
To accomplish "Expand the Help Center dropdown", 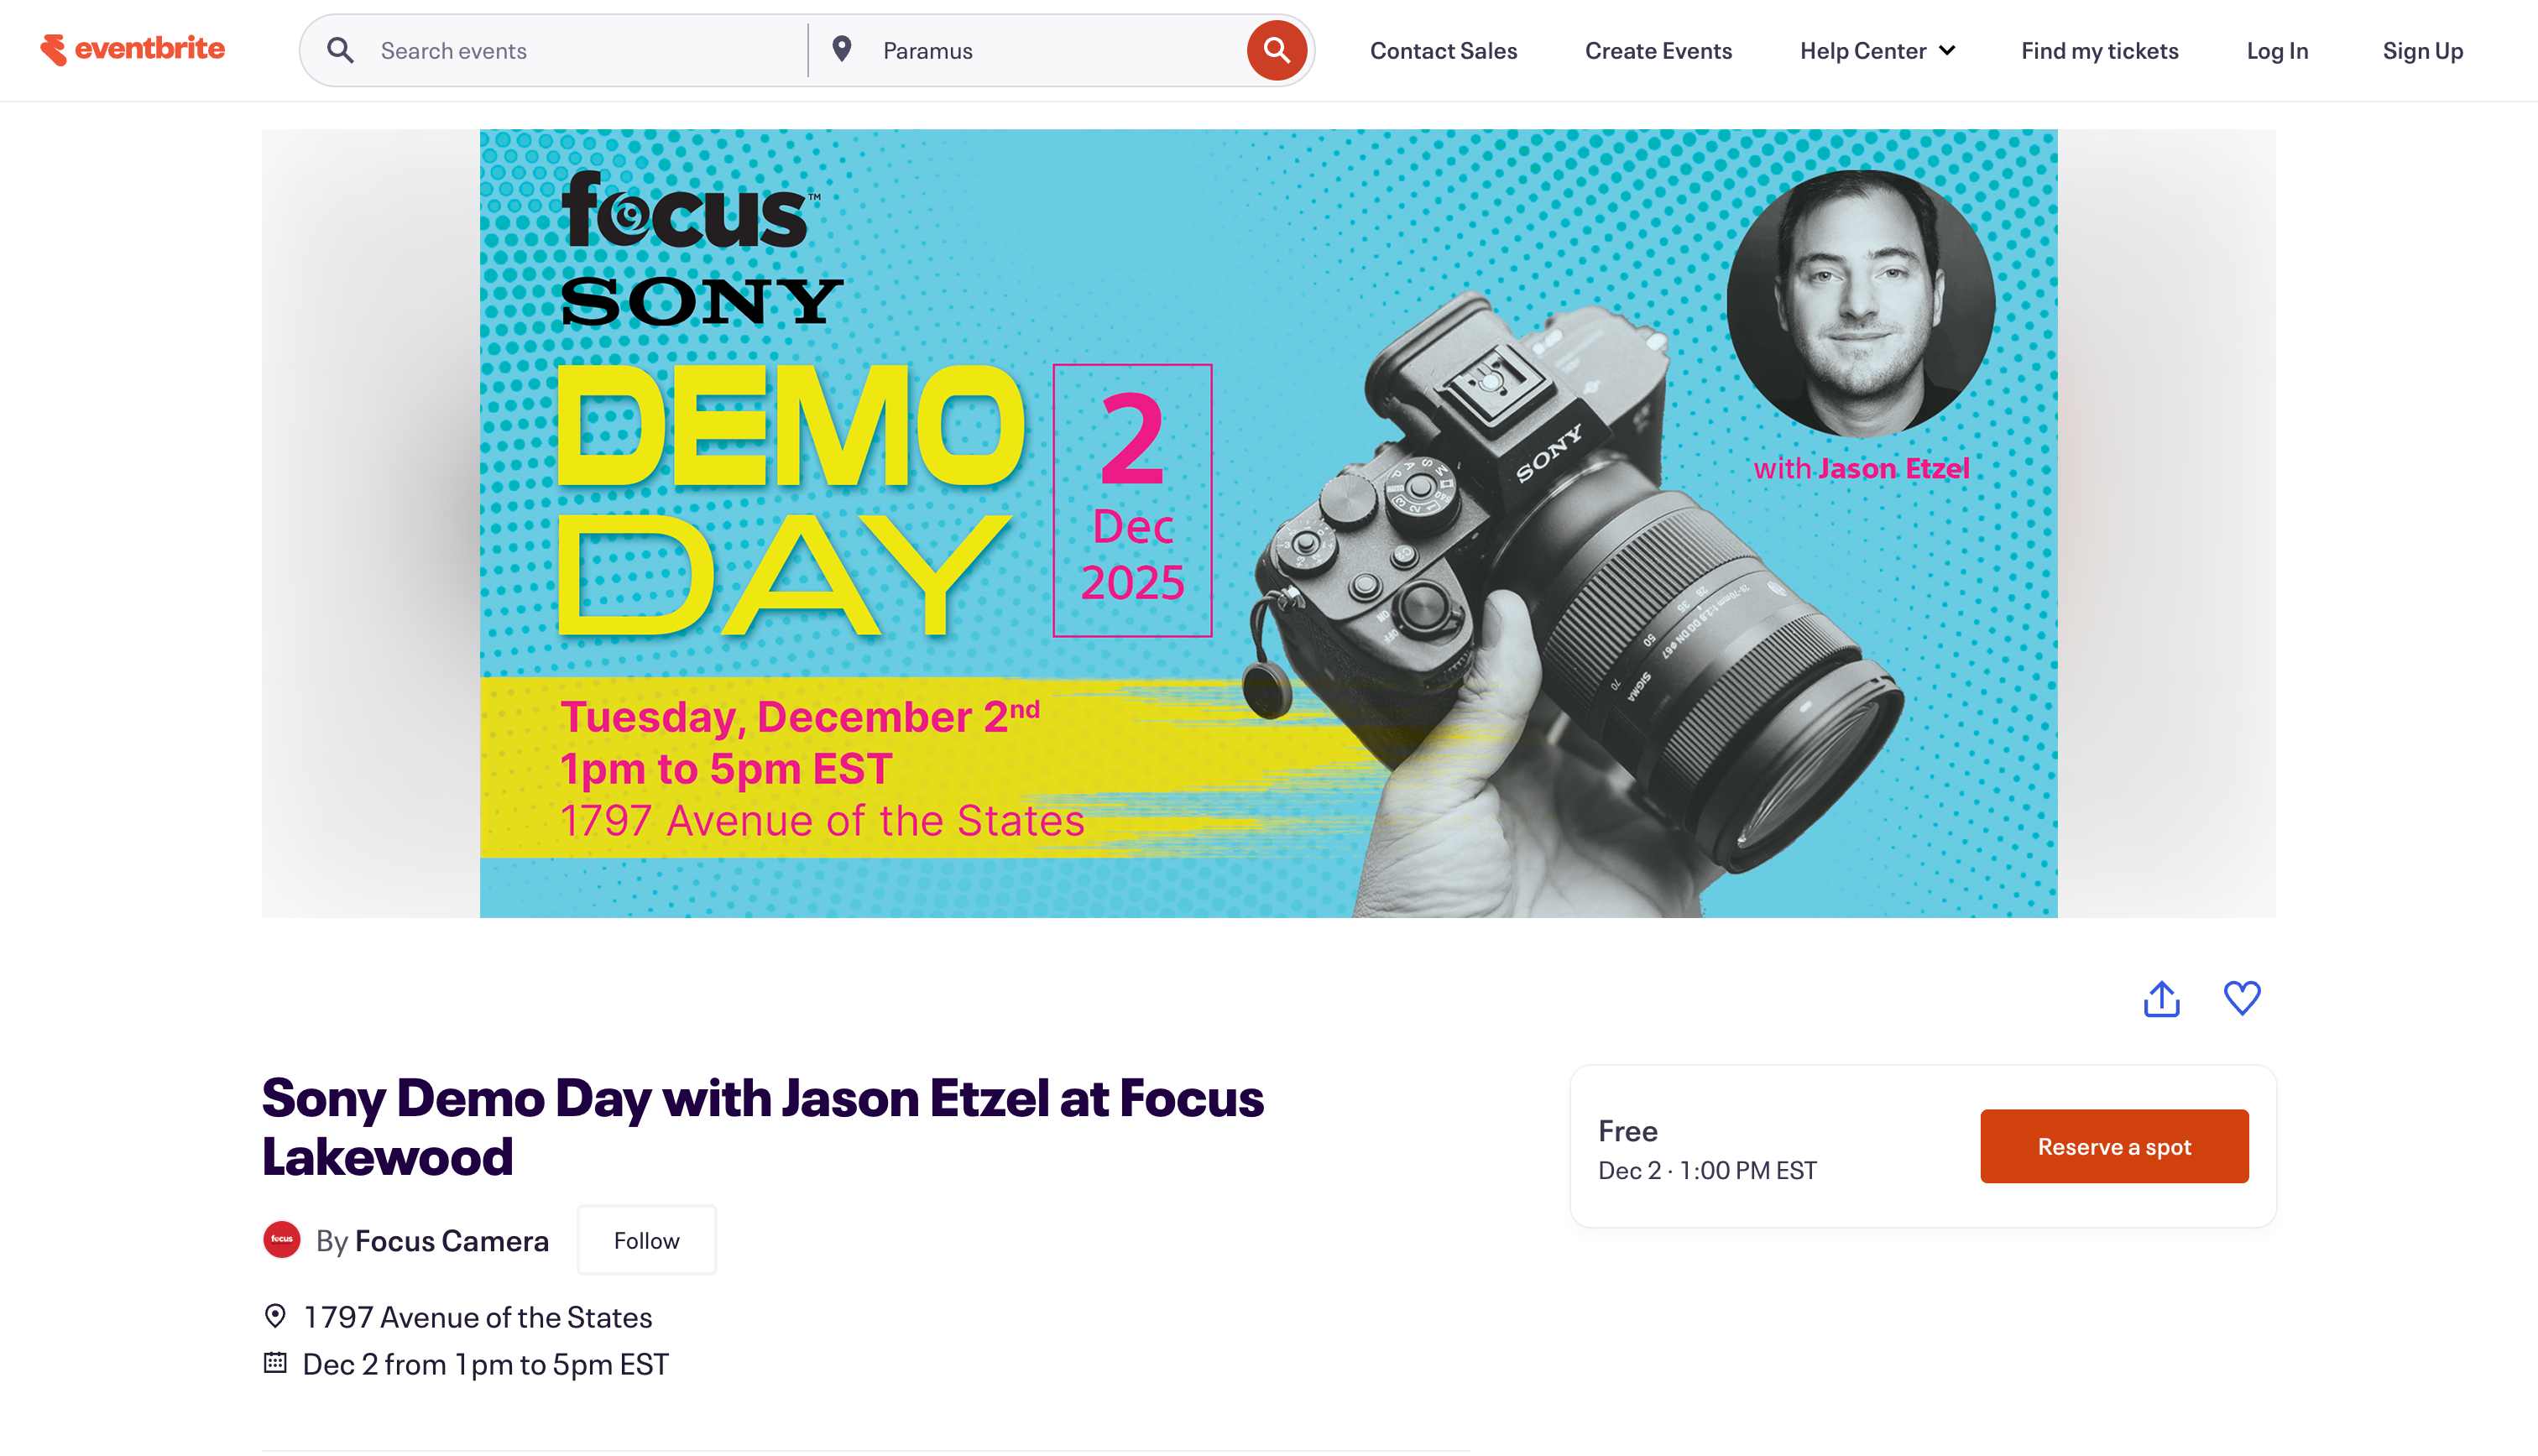I will (x=1862, y=51).
